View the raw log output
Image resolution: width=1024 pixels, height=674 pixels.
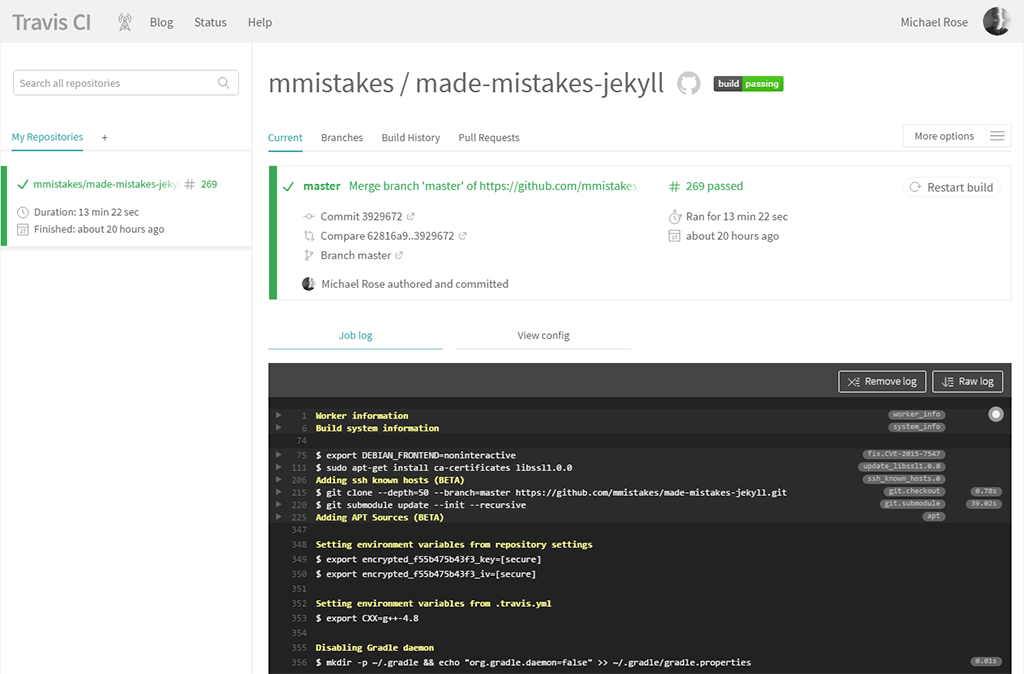tap(967, 381)
